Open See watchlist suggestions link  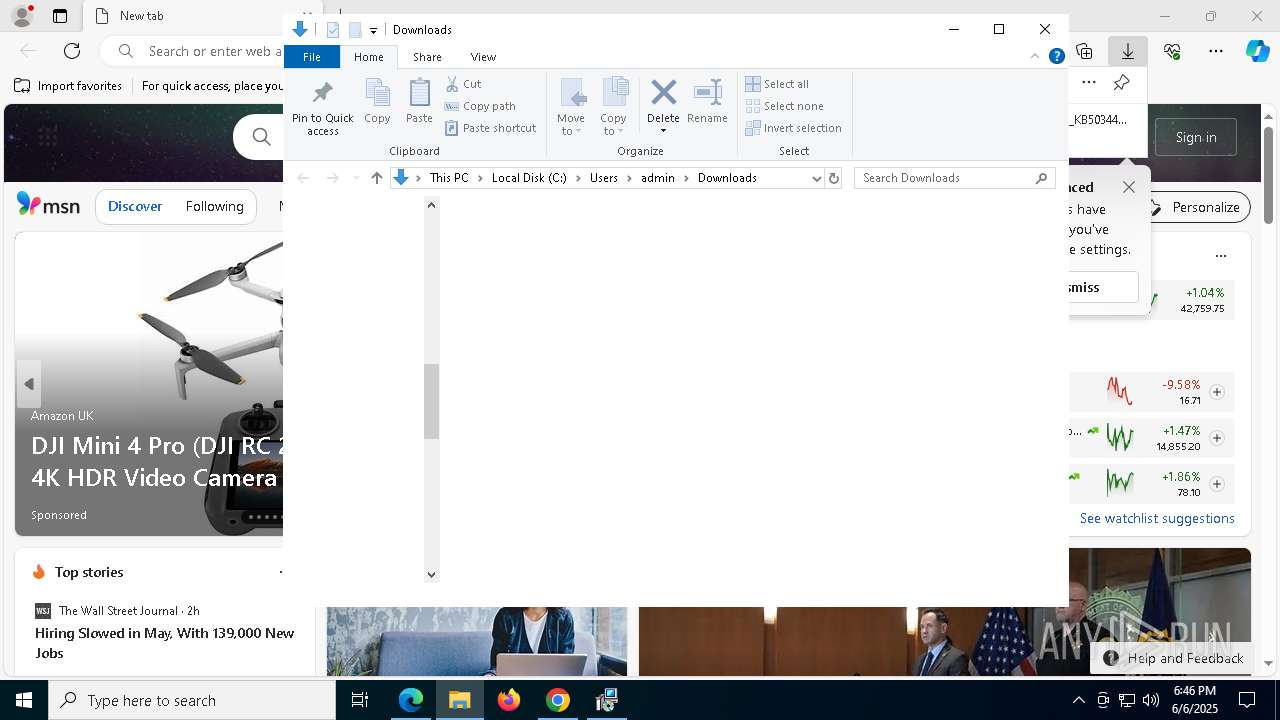1157,518
